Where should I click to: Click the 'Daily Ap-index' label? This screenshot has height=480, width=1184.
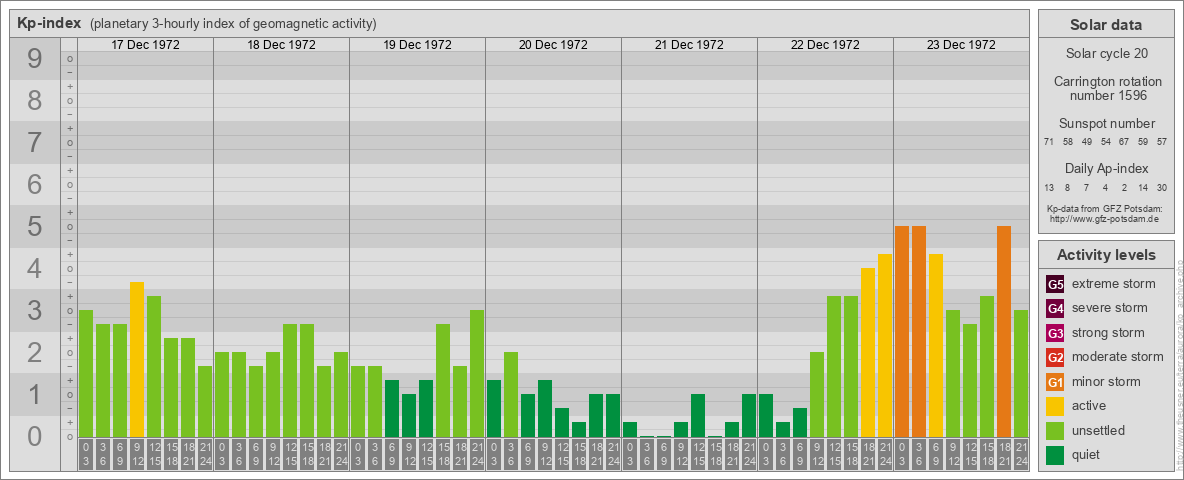[x=1106, y=168]
